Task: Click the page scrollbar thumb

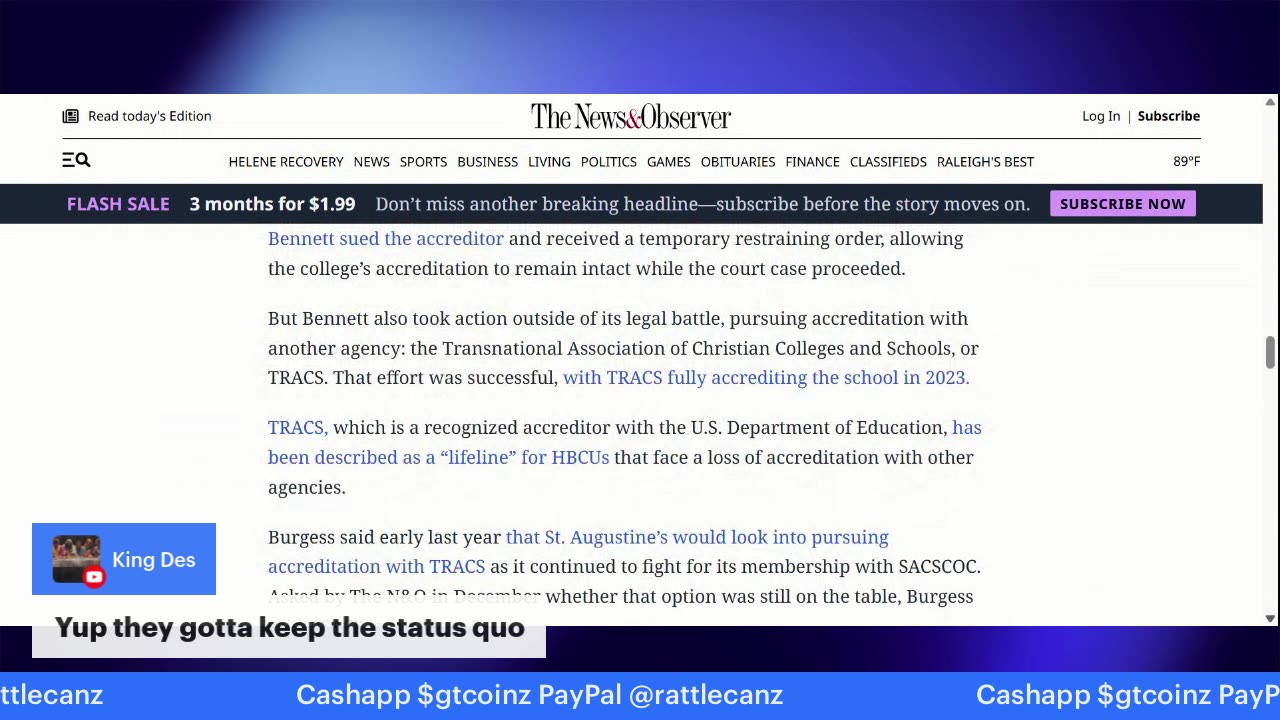Action: click(x=1270, y=352)
